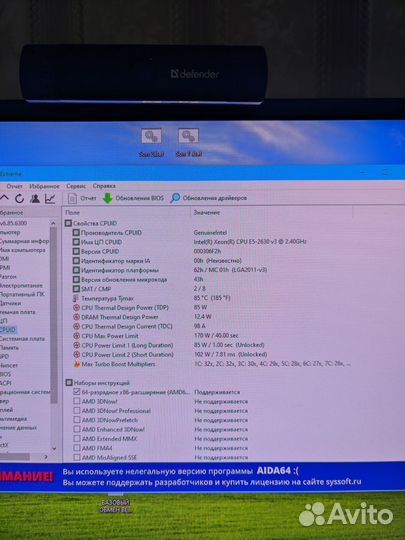This screenshot has width=405, height=540.
Task: Select Разгон in the tree
Action: tap(8, 277)
